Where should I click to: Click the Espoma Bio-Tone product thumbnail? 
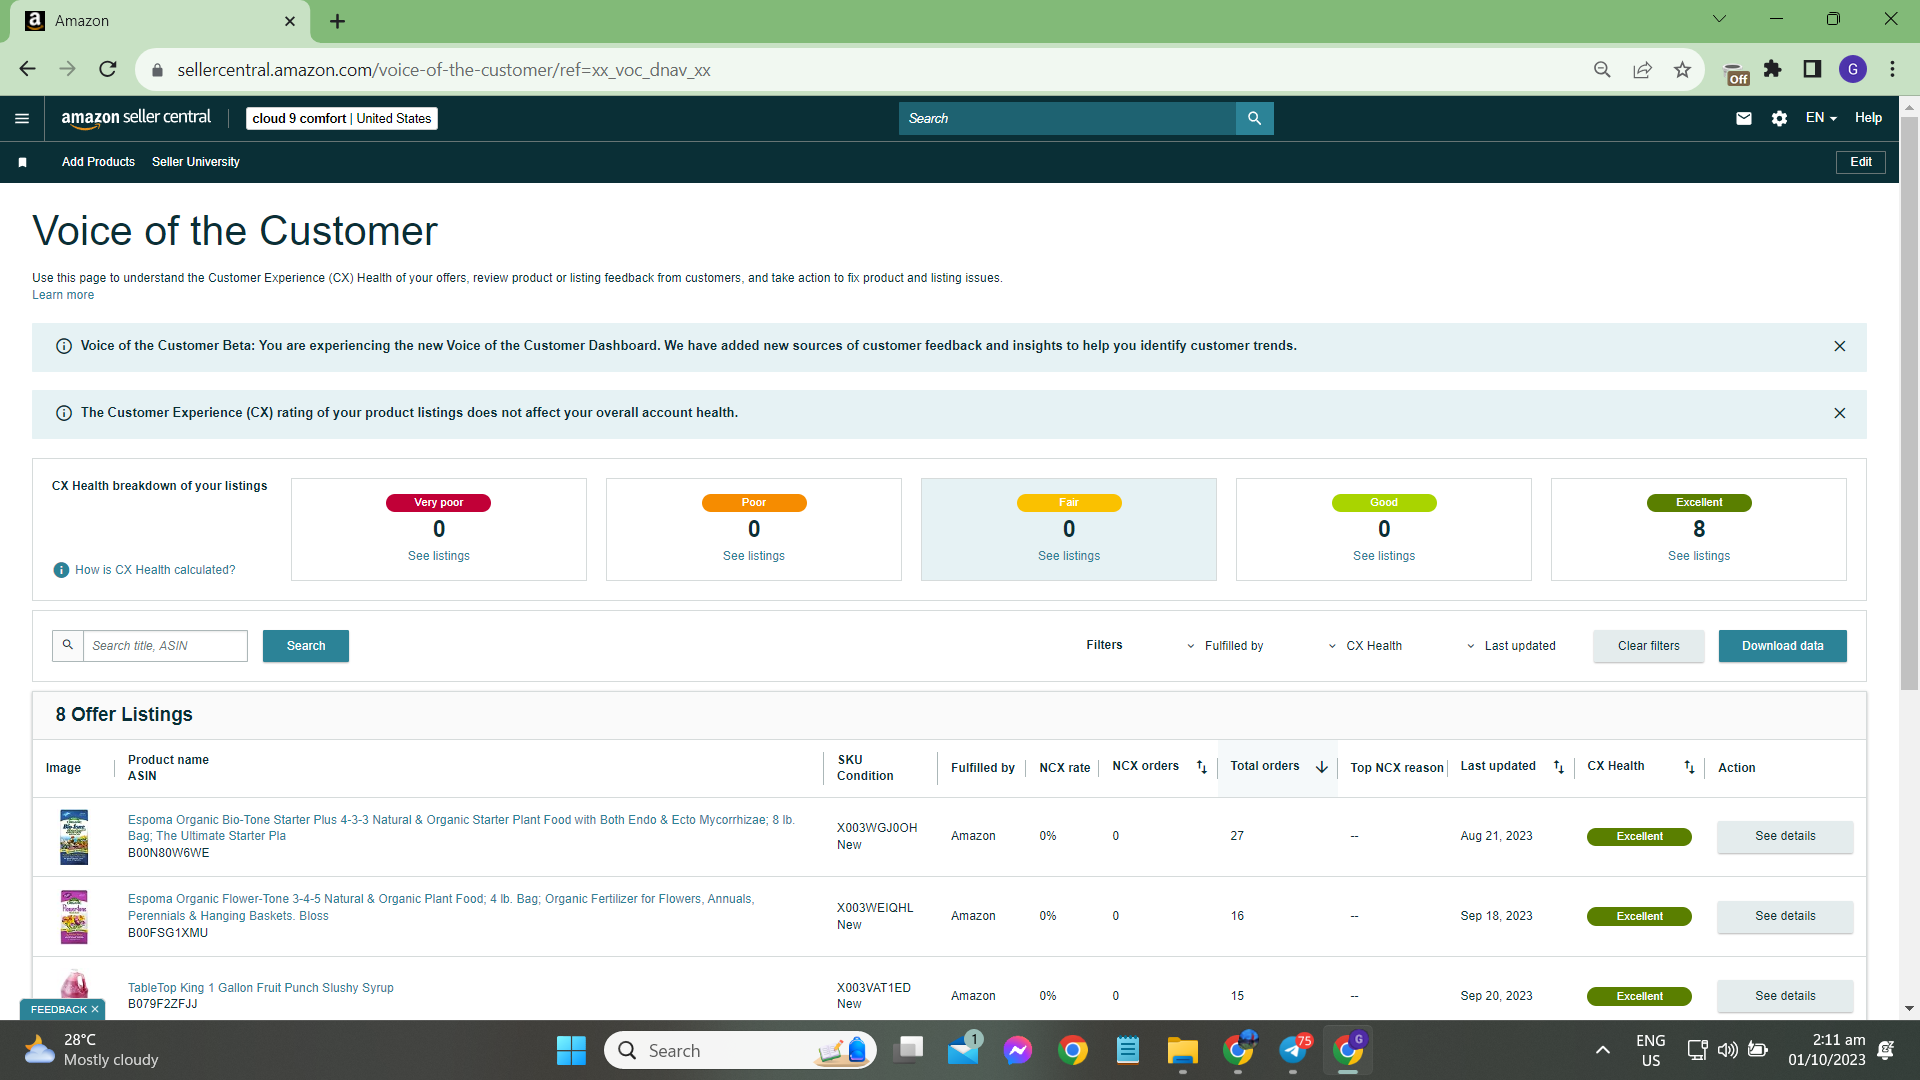(74, 837)
